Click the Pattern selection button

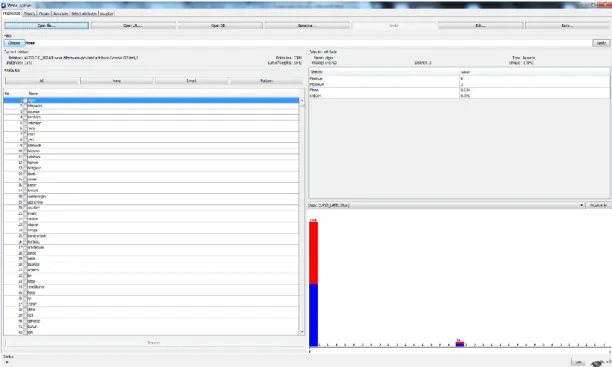[266, 81]
